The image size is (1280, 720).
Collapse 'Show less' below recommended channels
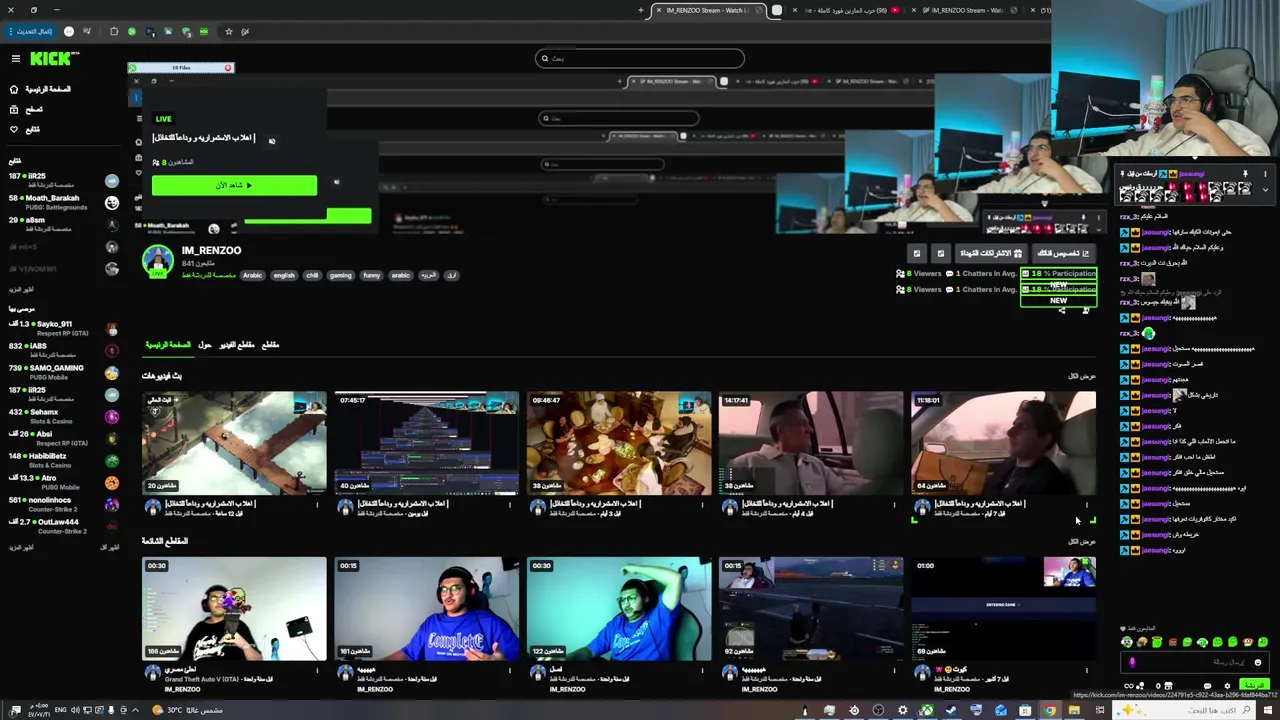110,547
